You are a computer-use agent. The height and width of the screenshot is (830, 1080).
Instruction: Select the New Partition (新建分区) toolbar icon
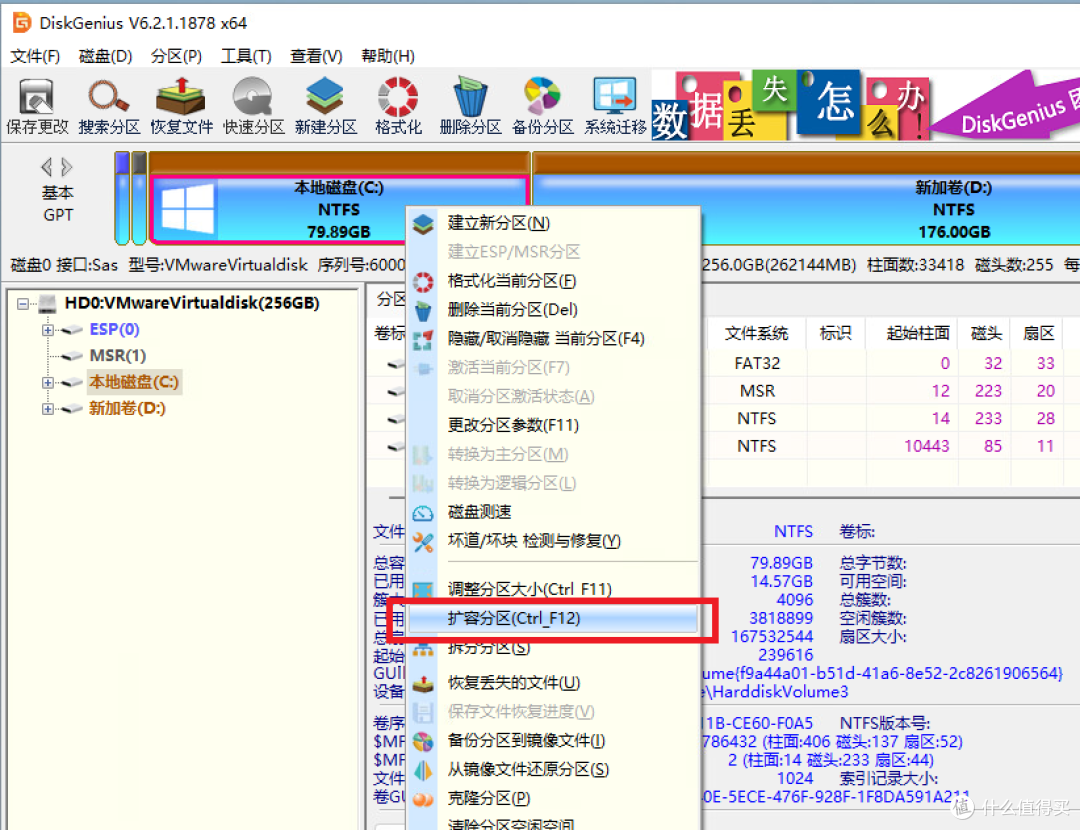[326, 107]
